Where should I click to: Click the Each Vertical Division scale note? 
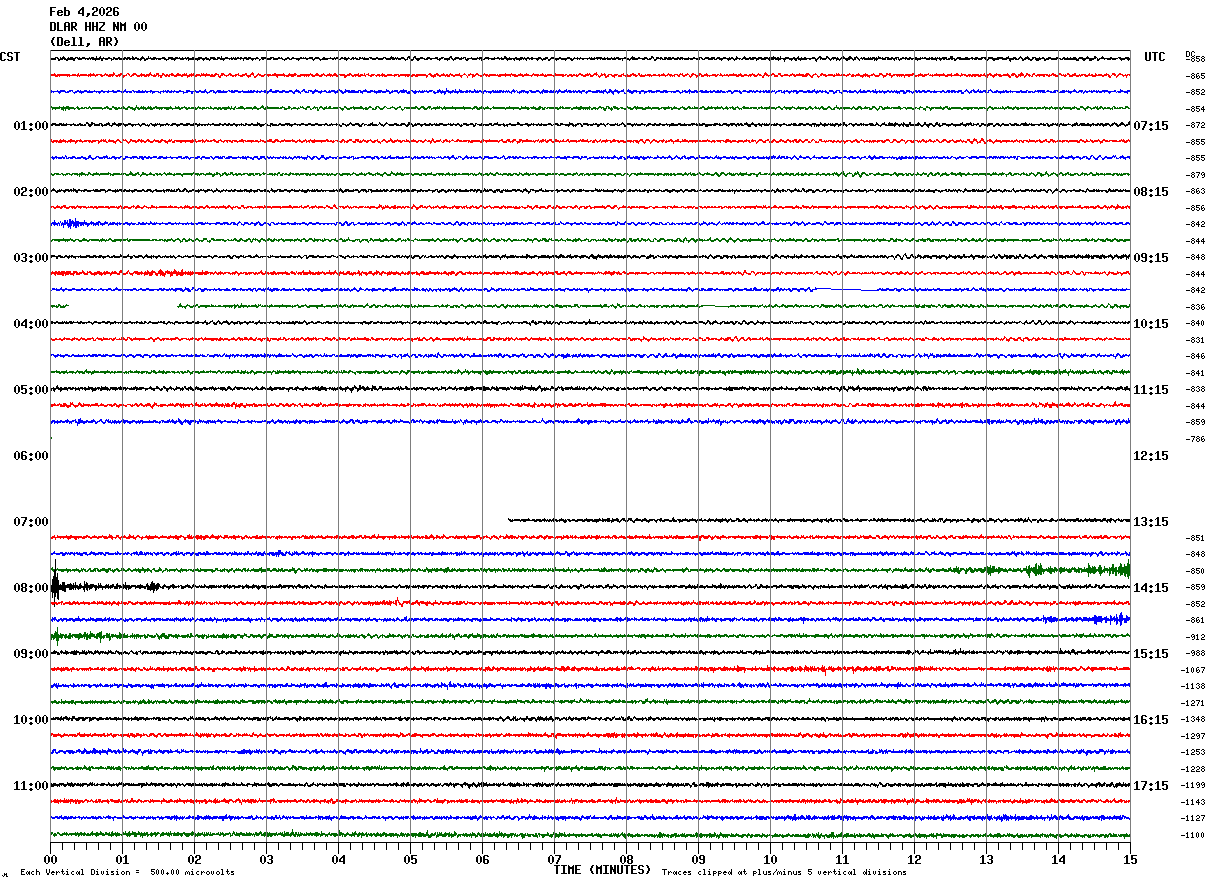(127, 873)
